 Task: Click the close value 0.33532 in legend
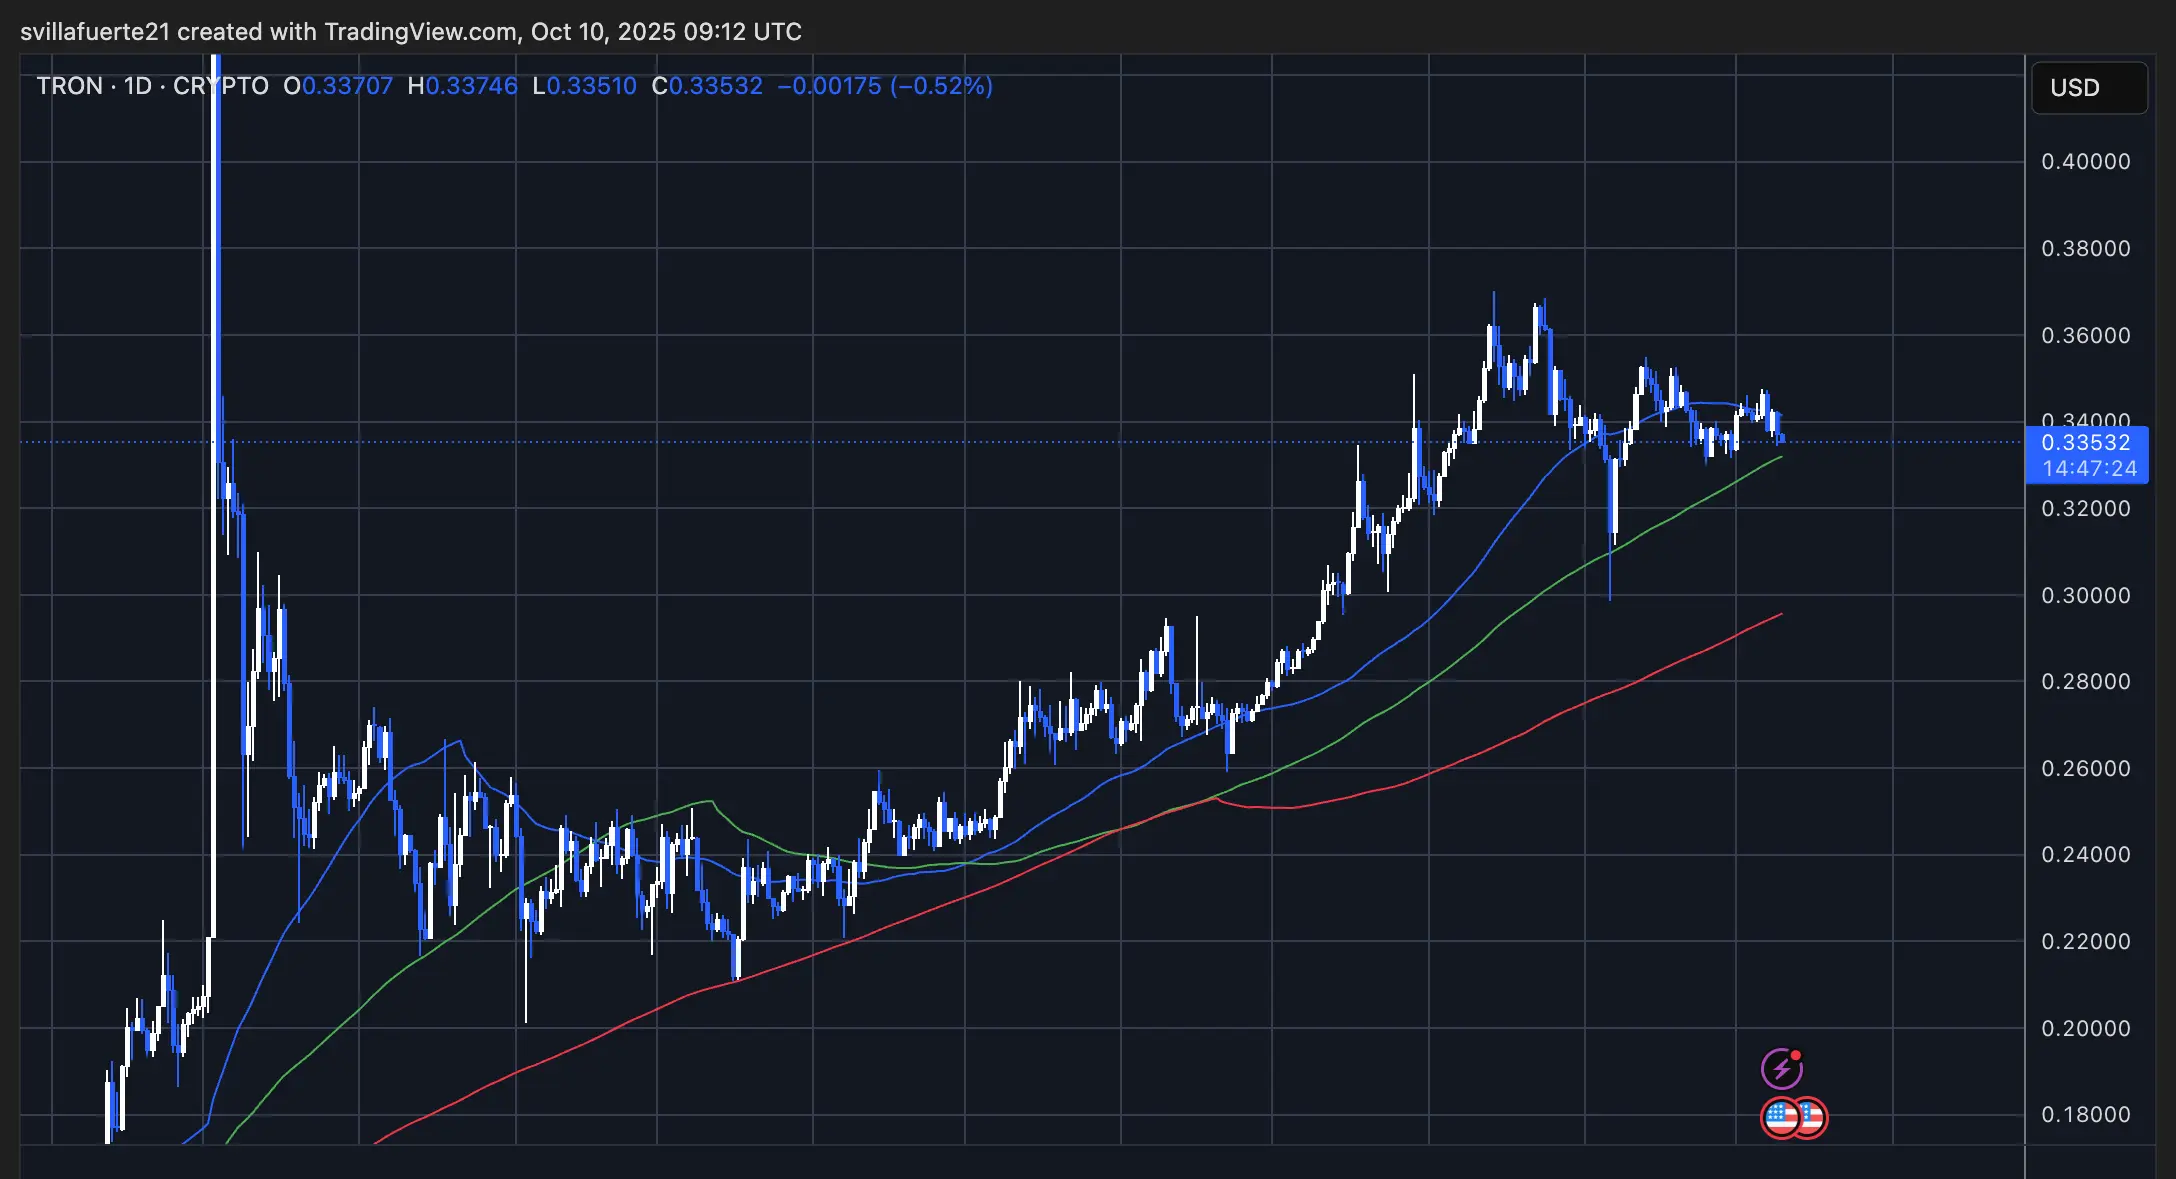pyautogui.click(x=715, y=86)
